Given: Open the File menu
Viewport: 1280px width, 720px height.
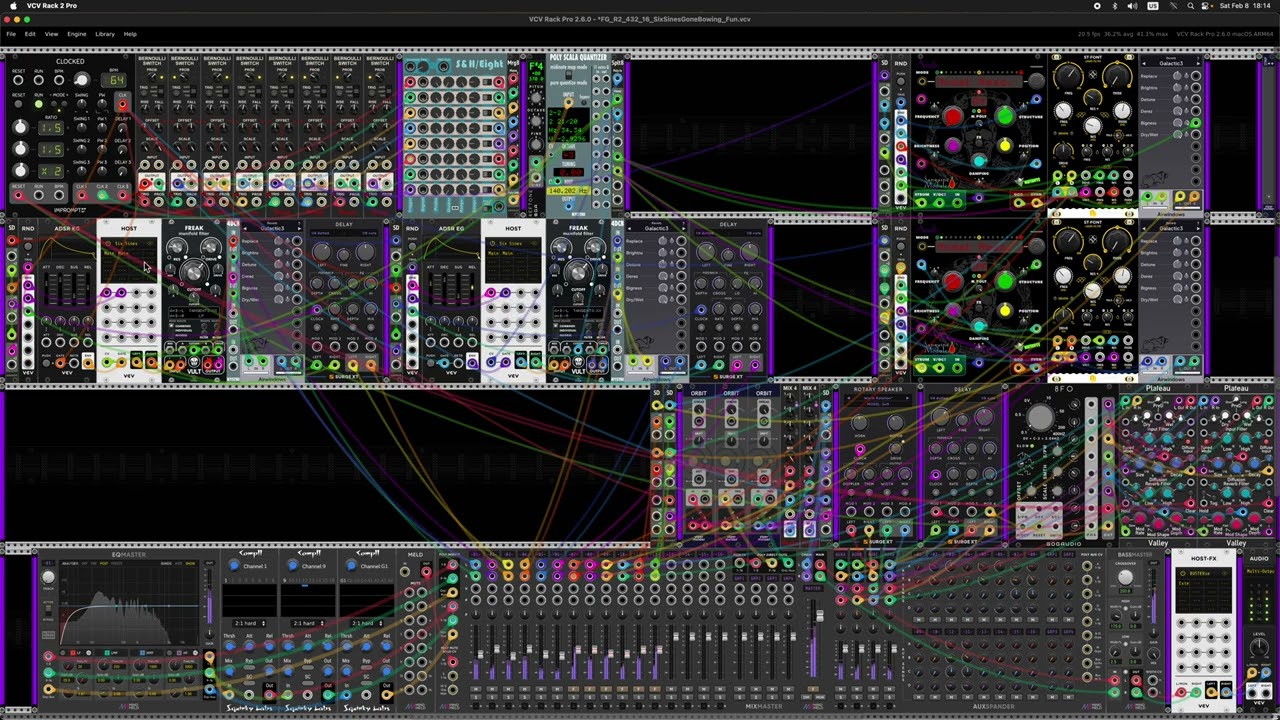Looking at the screenshot, I should coord(11,34).
